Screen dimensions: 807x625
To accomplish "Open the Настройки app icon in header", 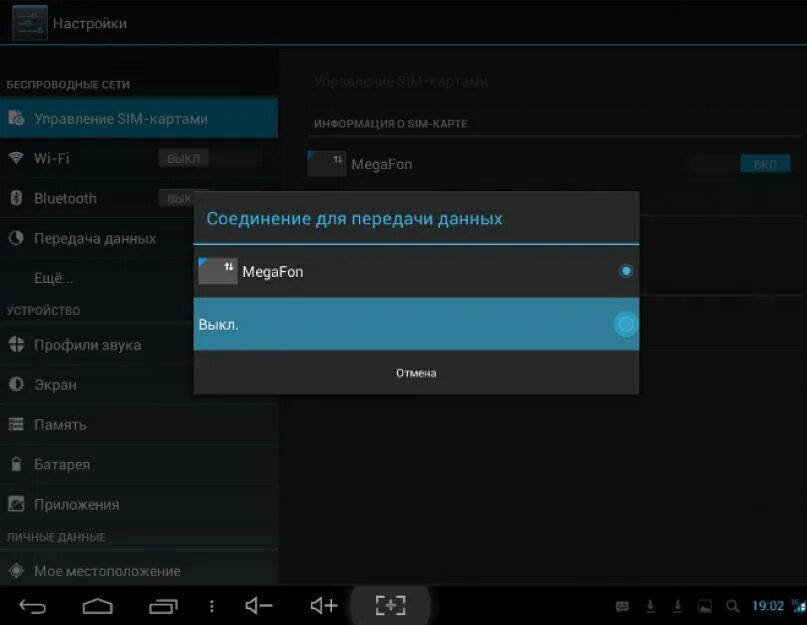I will [29, 23].
